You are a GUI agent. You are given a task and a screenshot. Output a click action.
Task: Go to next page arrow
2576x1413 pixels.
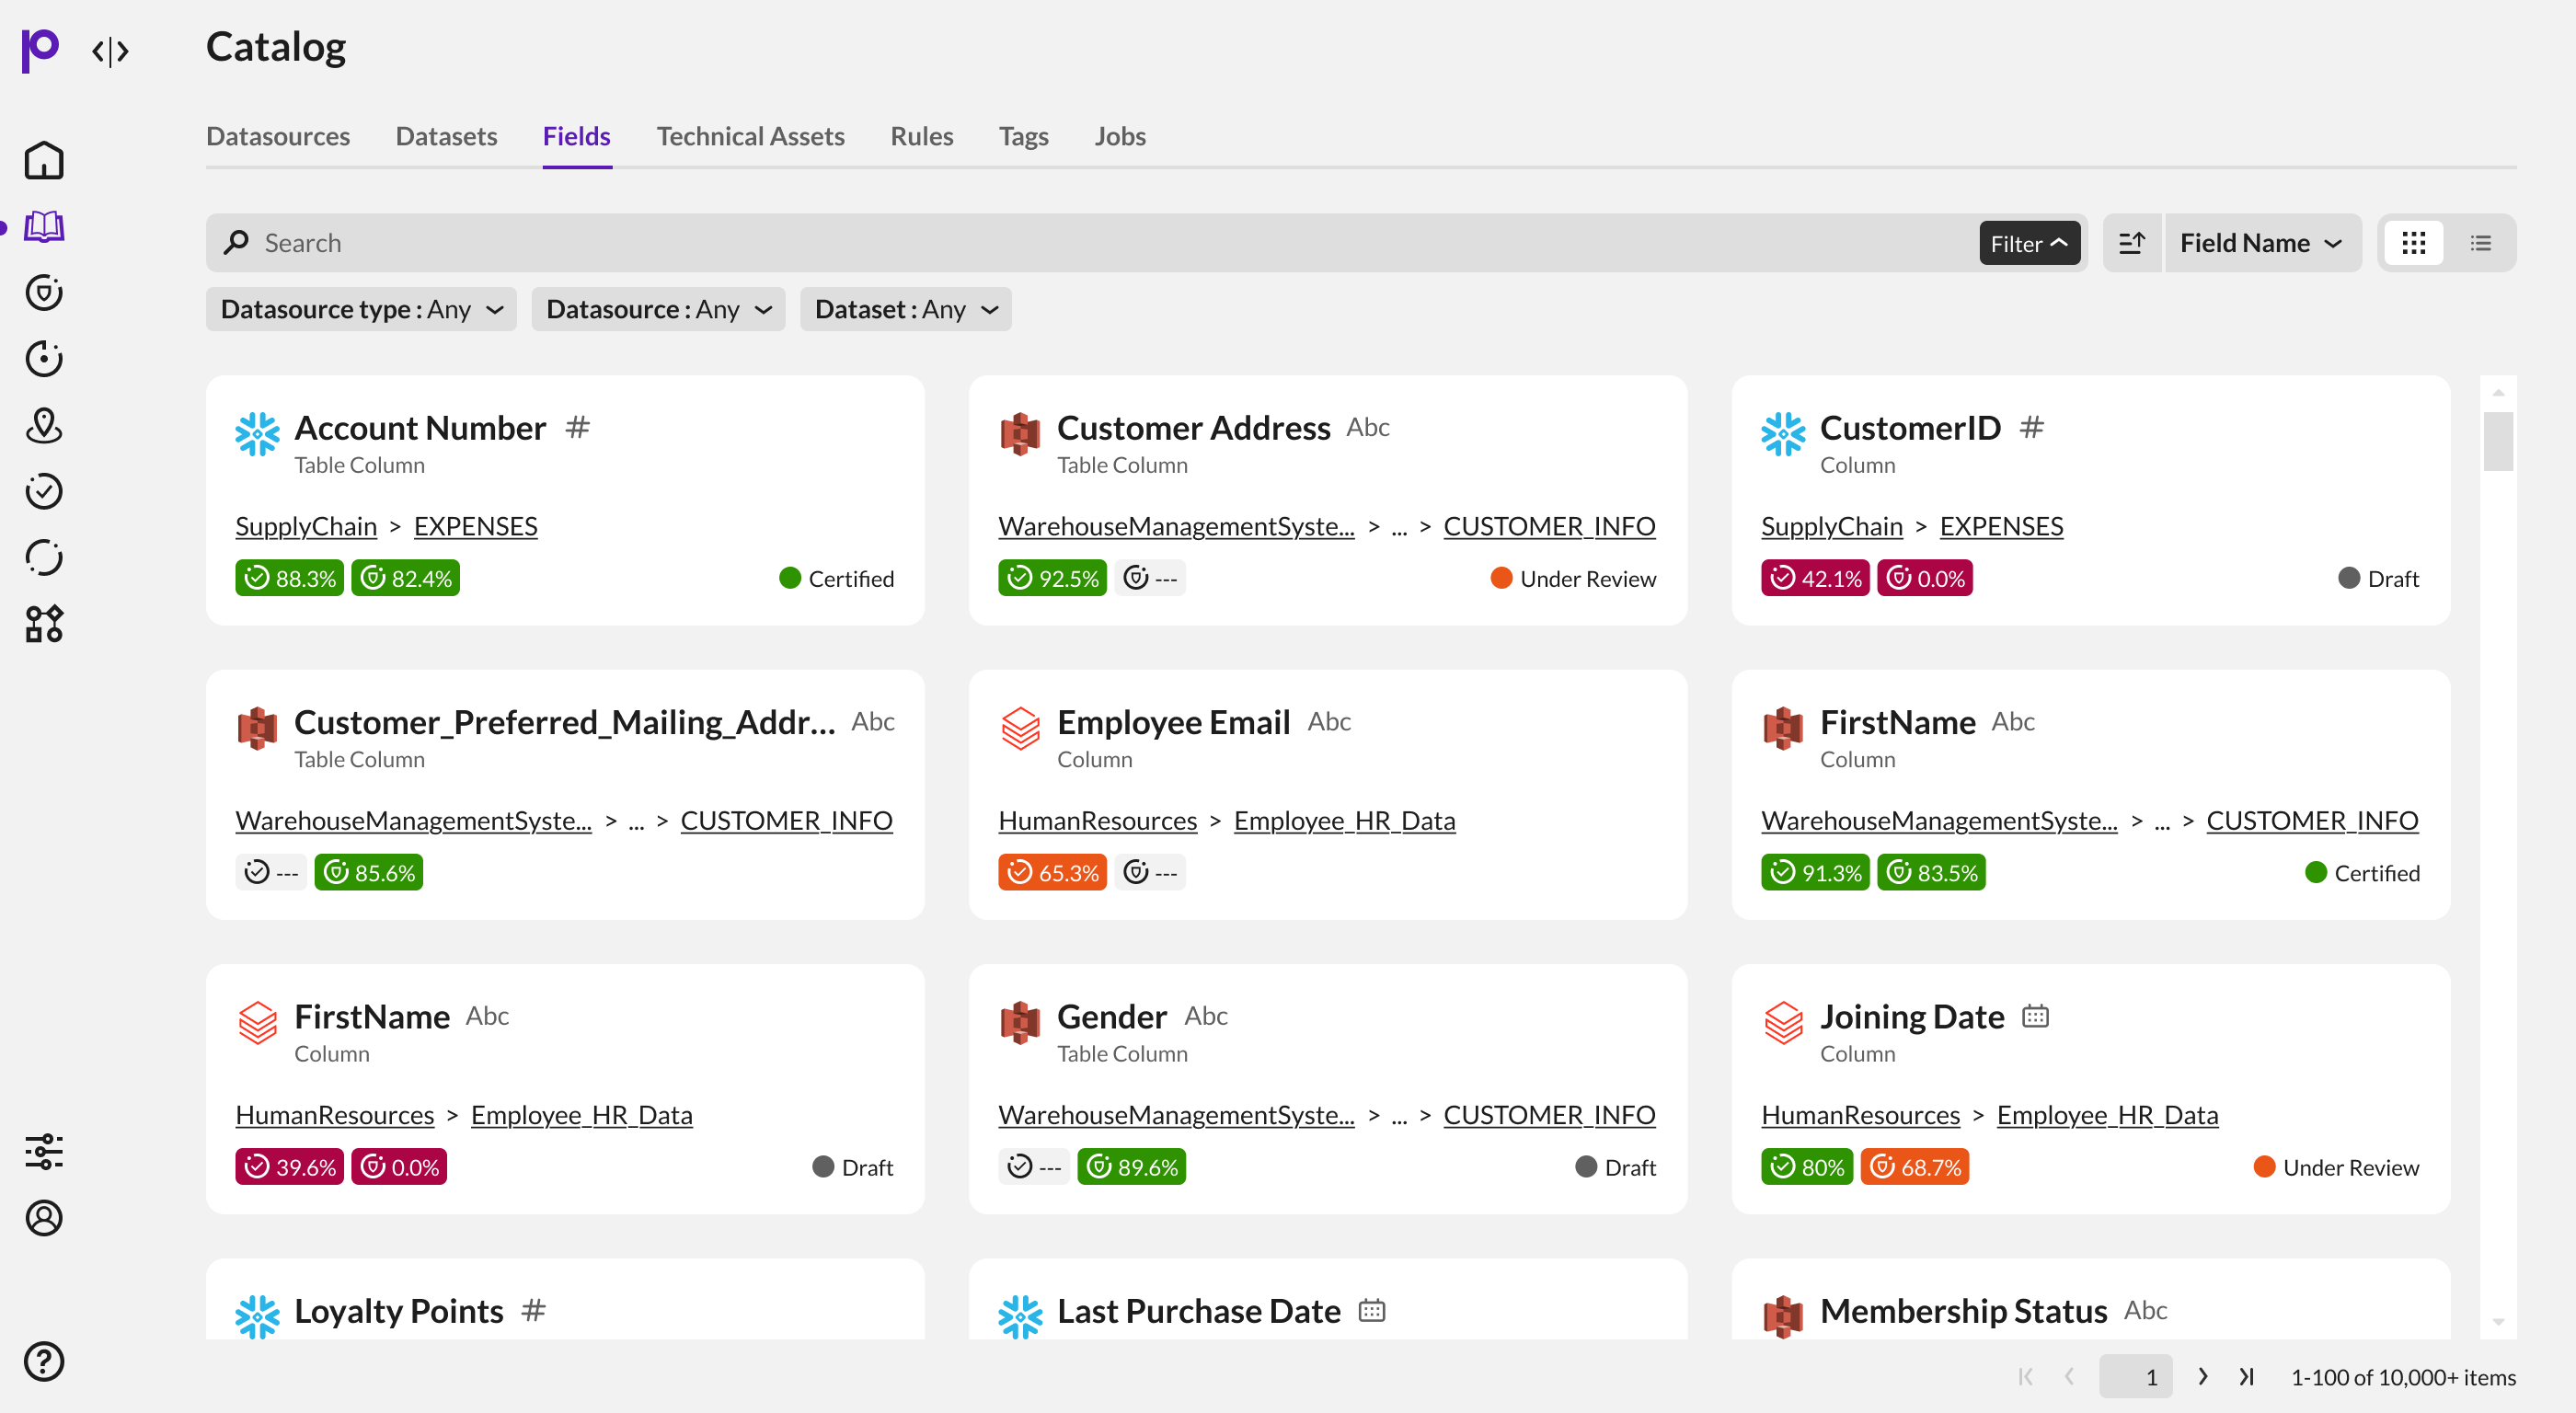(x=2202, y=1376)
